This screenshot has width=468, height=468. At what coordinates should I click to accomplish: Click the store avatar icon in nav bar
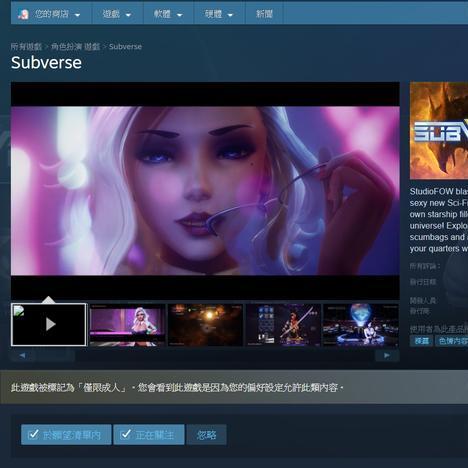pyautogui.click(x=23, y=14)
